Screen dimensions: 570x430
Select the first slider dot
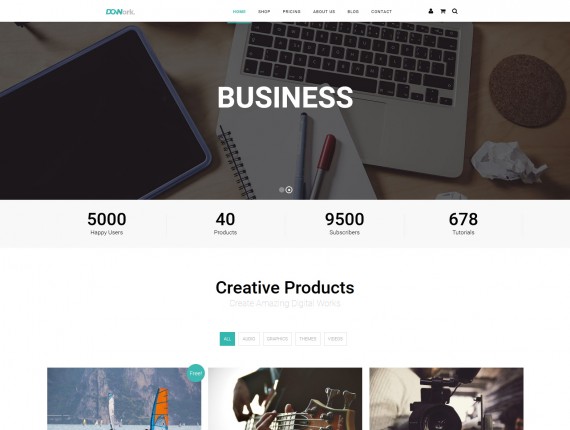pyautogui.click(x=281, y=190)
